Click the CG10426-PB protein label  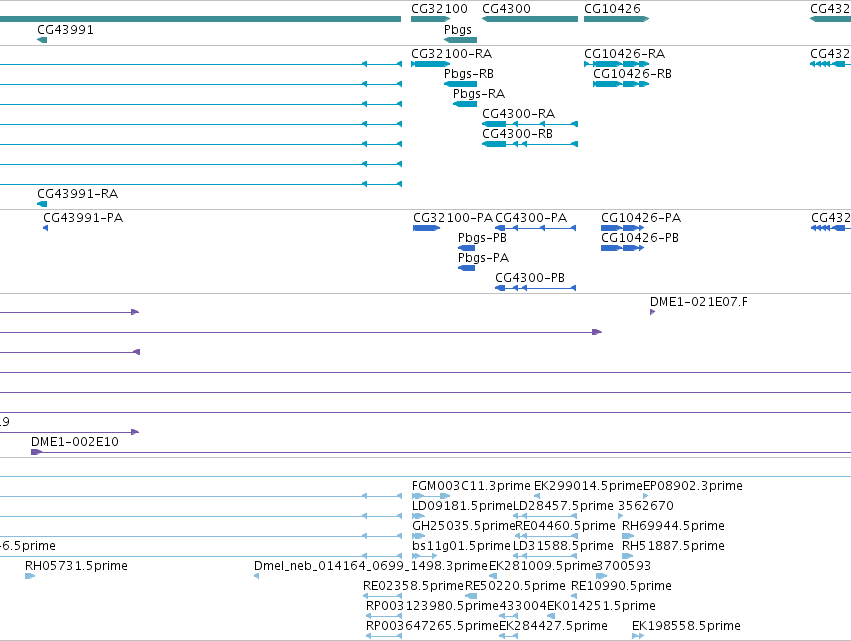coord(640,238)
